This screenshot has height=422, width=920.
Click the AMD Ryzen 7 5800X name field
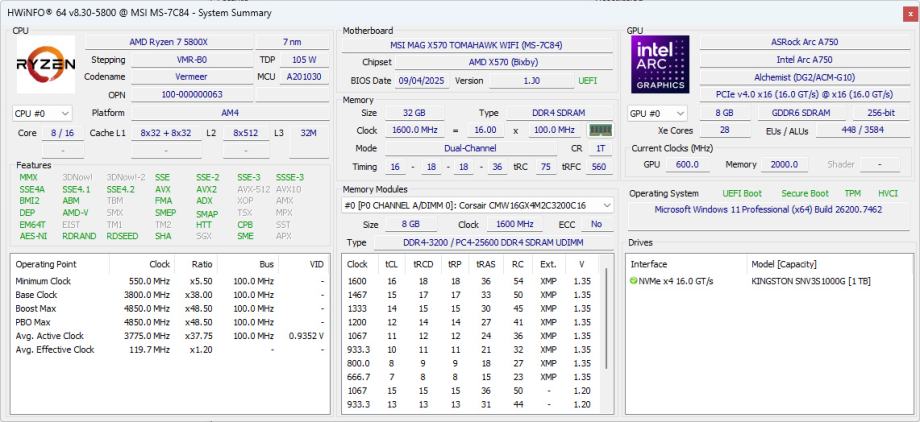[x=169, y=42]
